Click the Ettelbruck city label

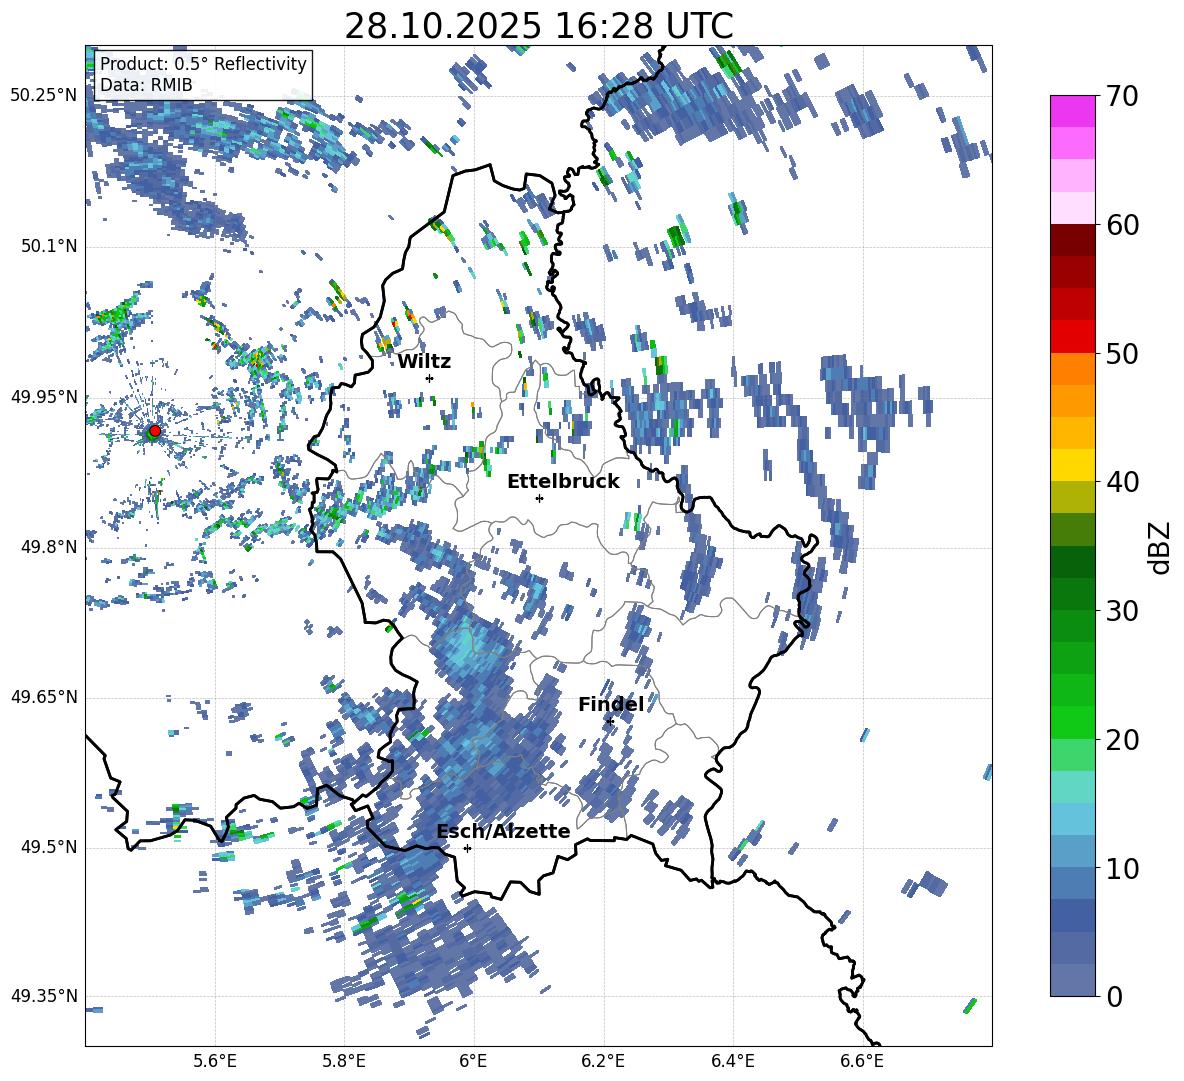coord(563,482)
